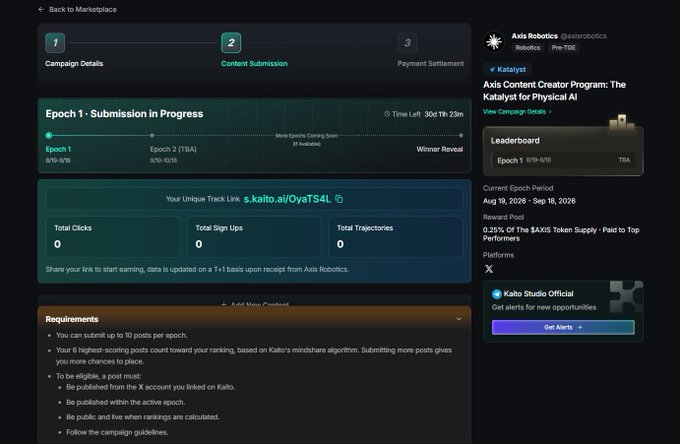Viewport: 680px width, 444px height.
Task: Open step 1 Campaign Details
Action: tap(55, 43)
